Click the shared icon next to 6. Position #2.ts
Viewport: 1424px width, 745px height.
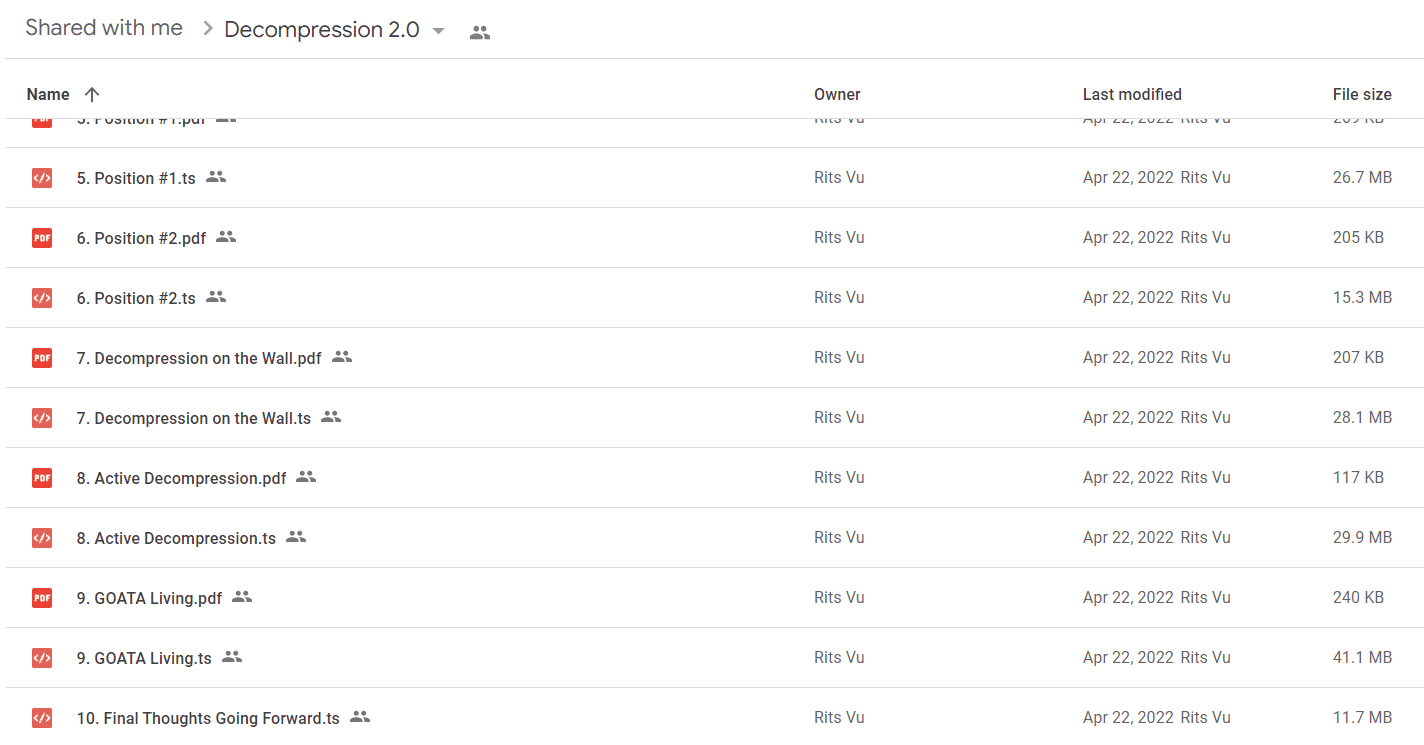tap(216, 297)
